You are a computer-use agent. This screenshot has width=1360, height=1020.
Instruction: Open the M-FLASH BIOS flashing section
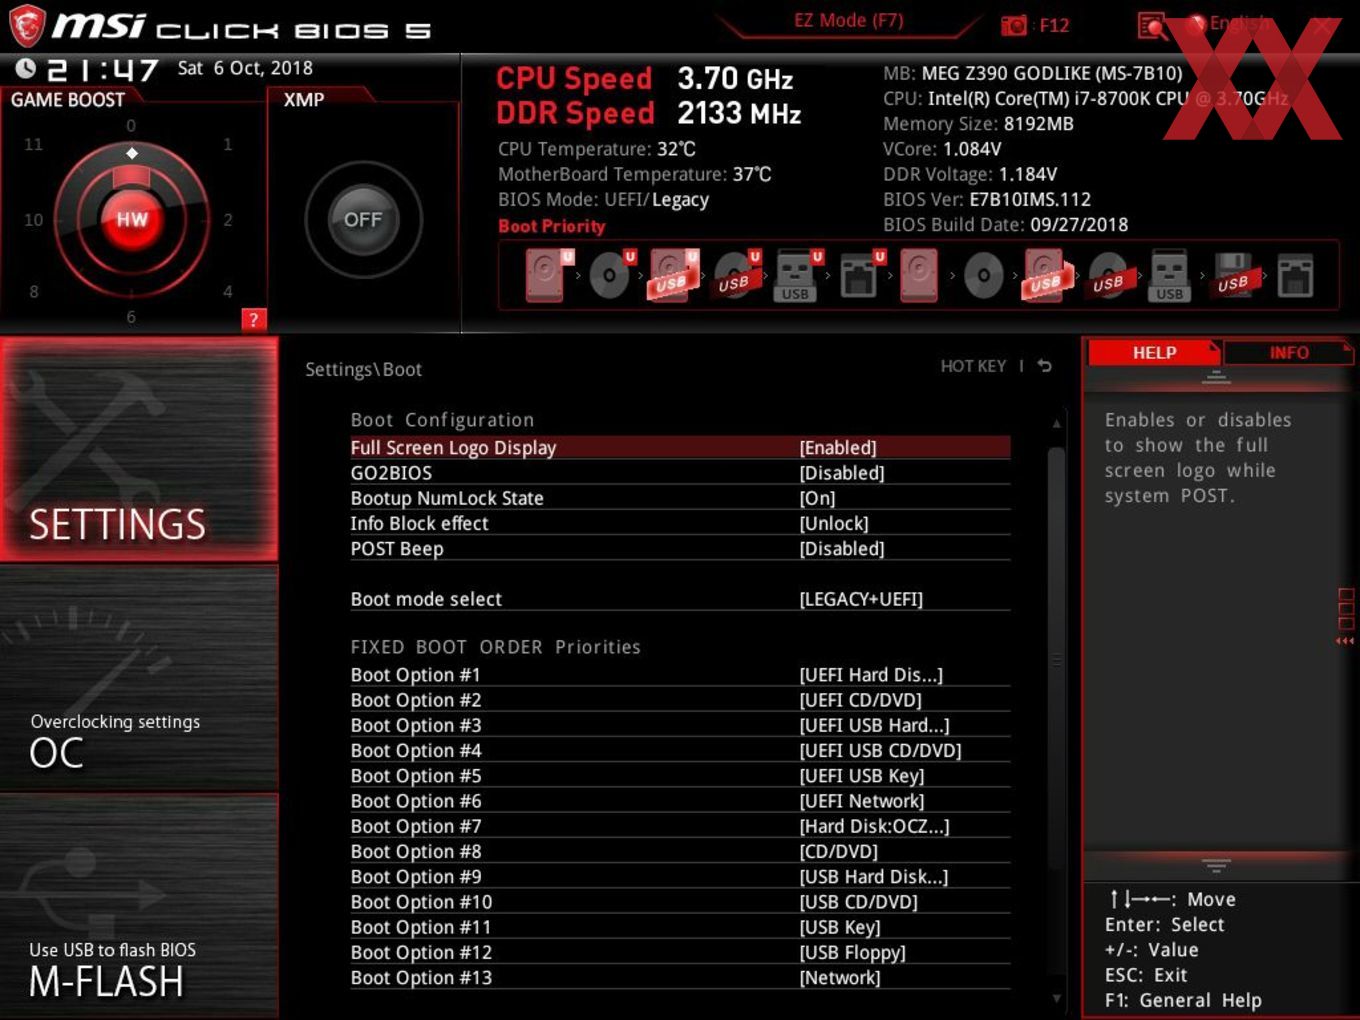click(x=139, y=906)
